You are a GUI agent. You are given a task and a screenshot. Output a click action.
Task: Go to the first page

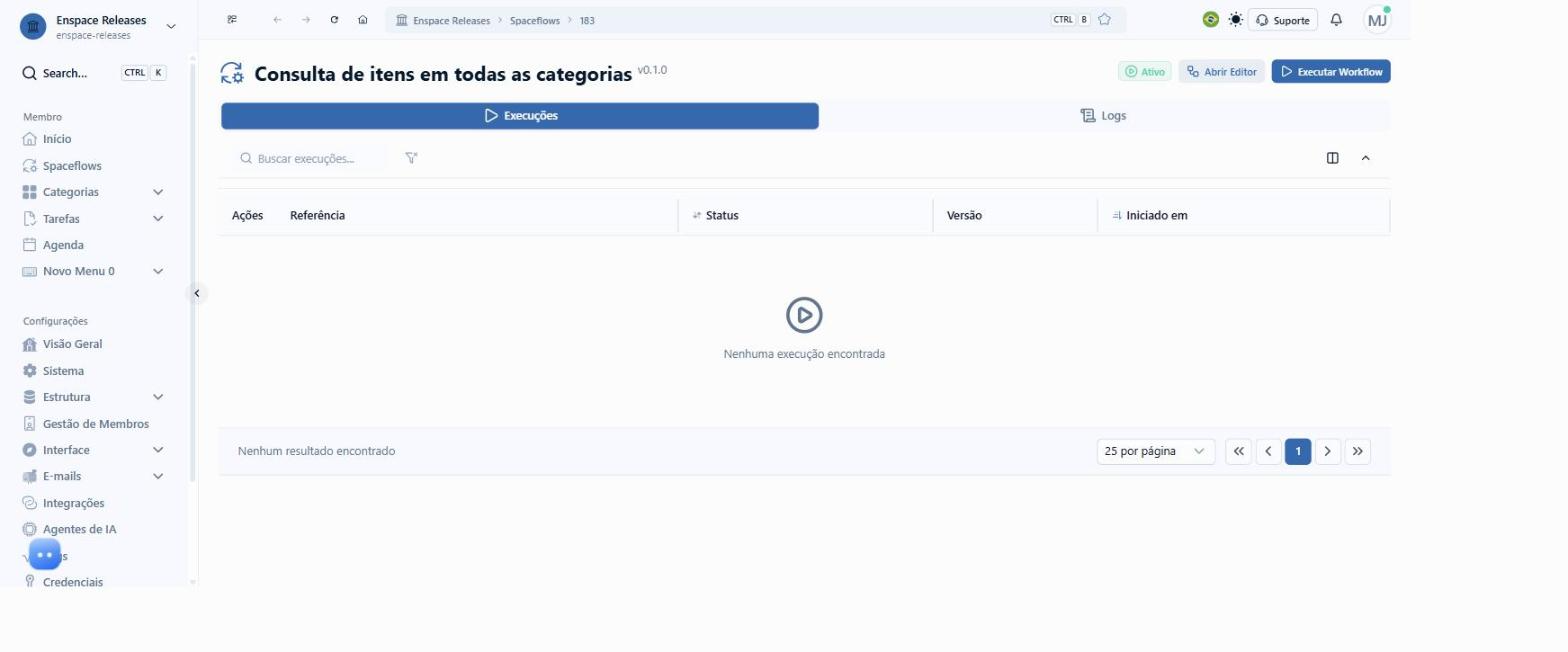[x=1238, y=451]
